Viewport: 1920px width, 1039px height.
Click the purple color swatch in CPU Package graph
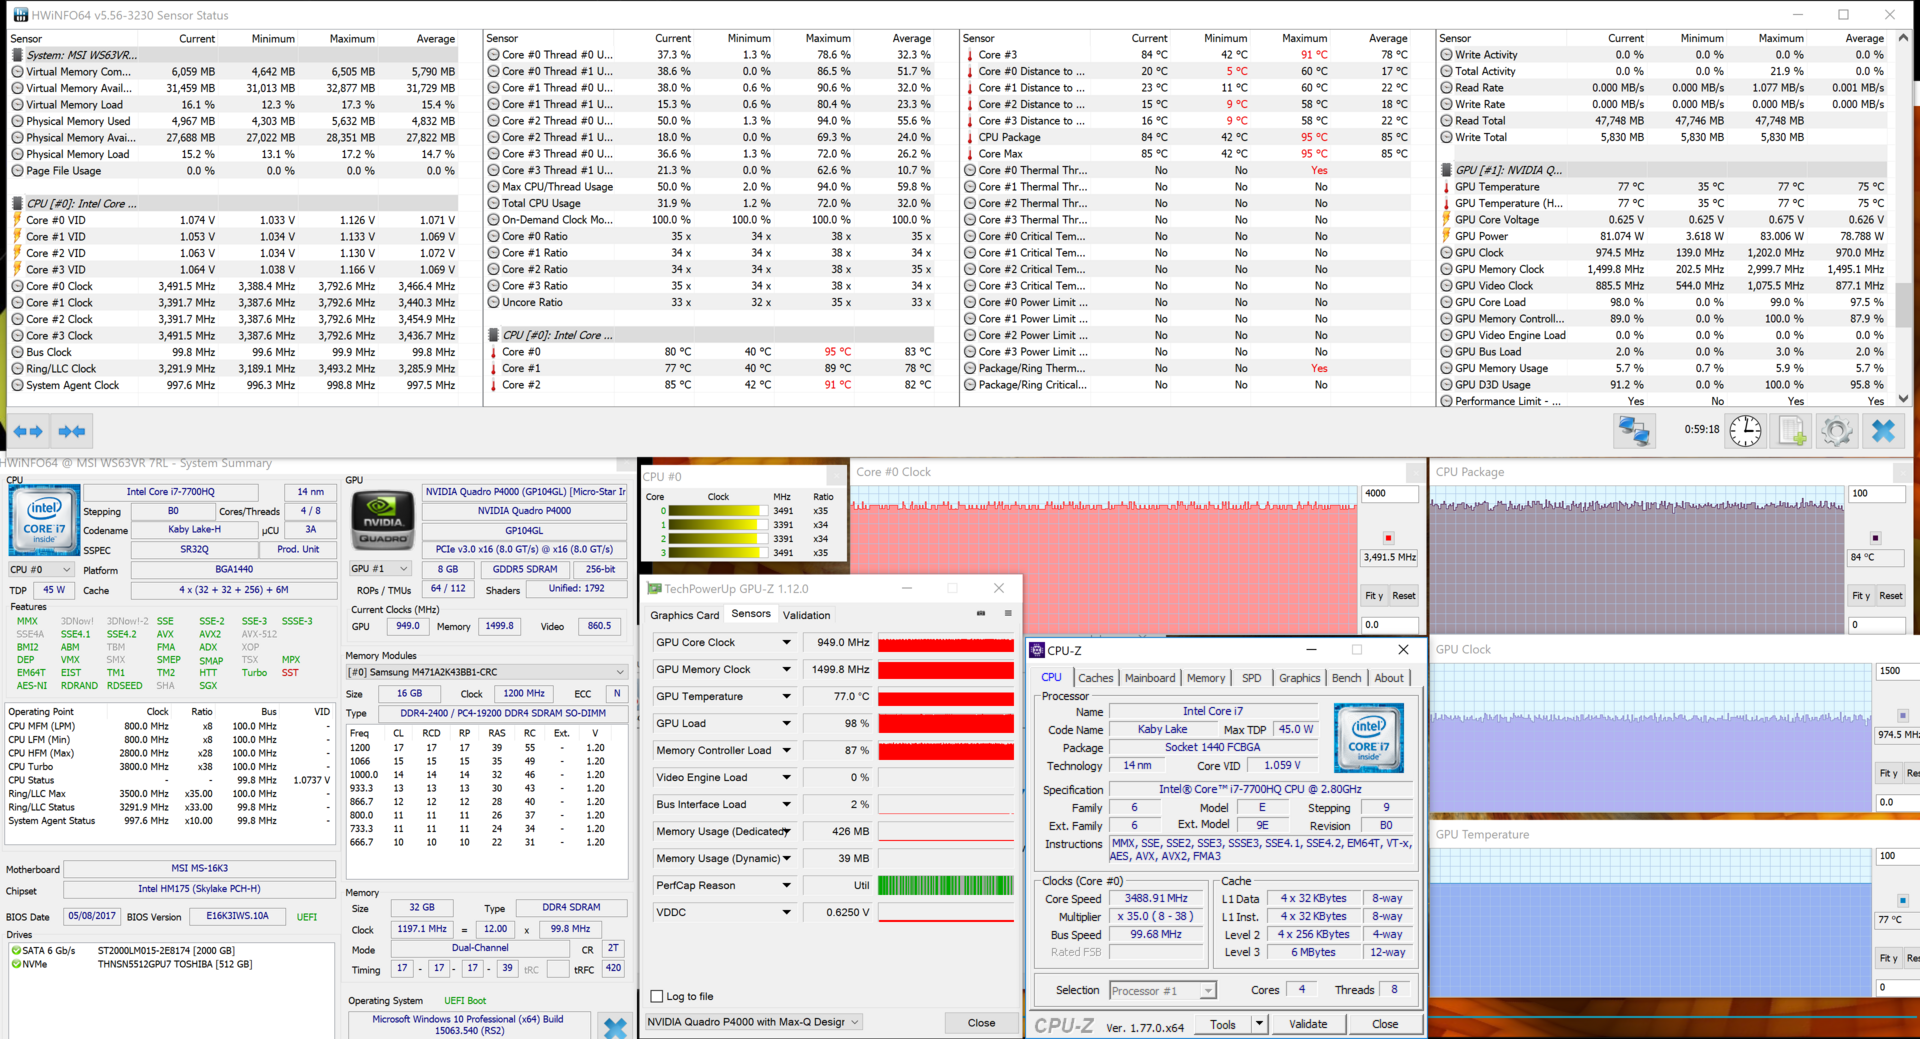[x=1875, y=538]
